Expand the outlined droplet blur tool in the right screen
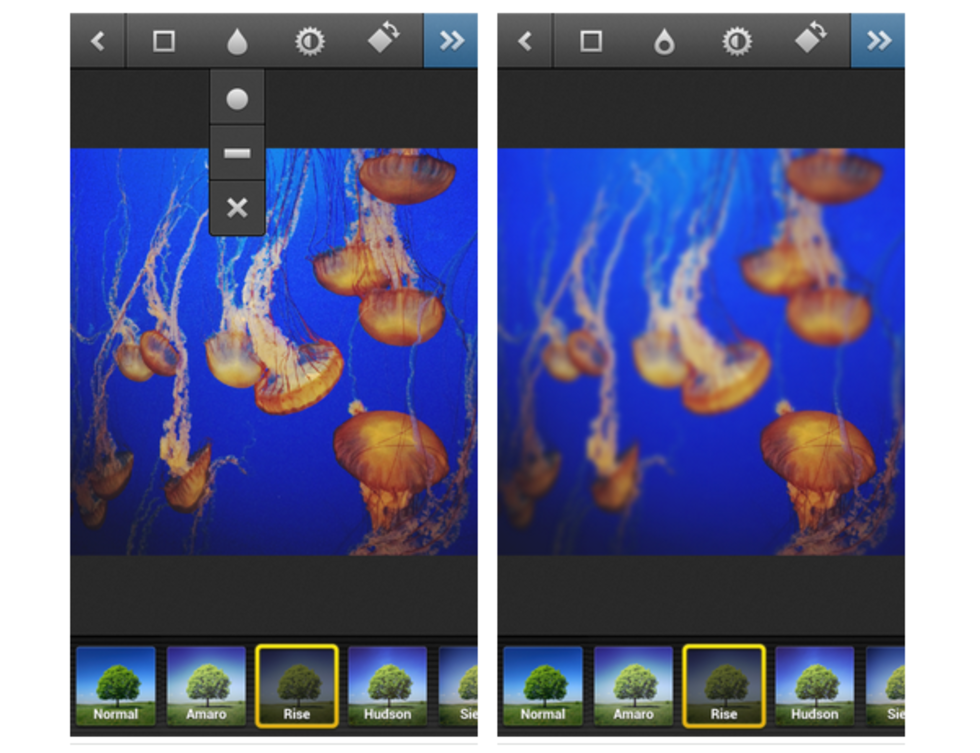This screenshot has width=980, height=753. click(x=664, y=41)
